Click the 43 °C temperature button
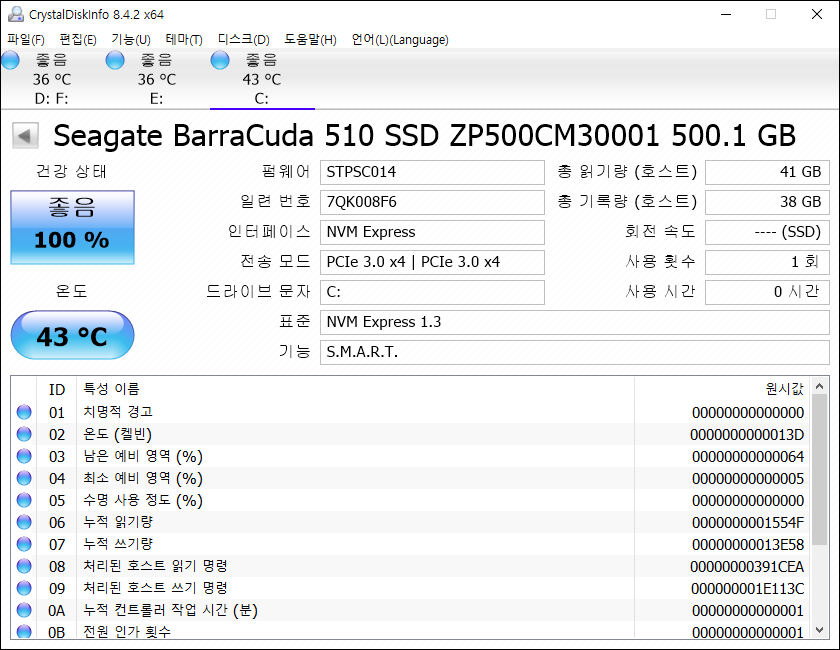This screenshot has width=840, height=650. click(72, 335)
